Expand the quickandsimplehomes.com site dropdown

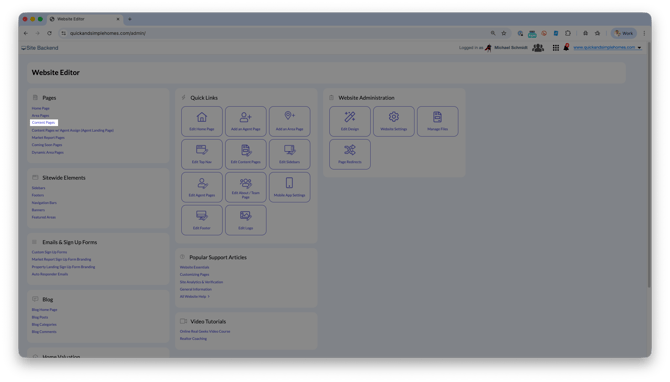[x=608, y=47]
